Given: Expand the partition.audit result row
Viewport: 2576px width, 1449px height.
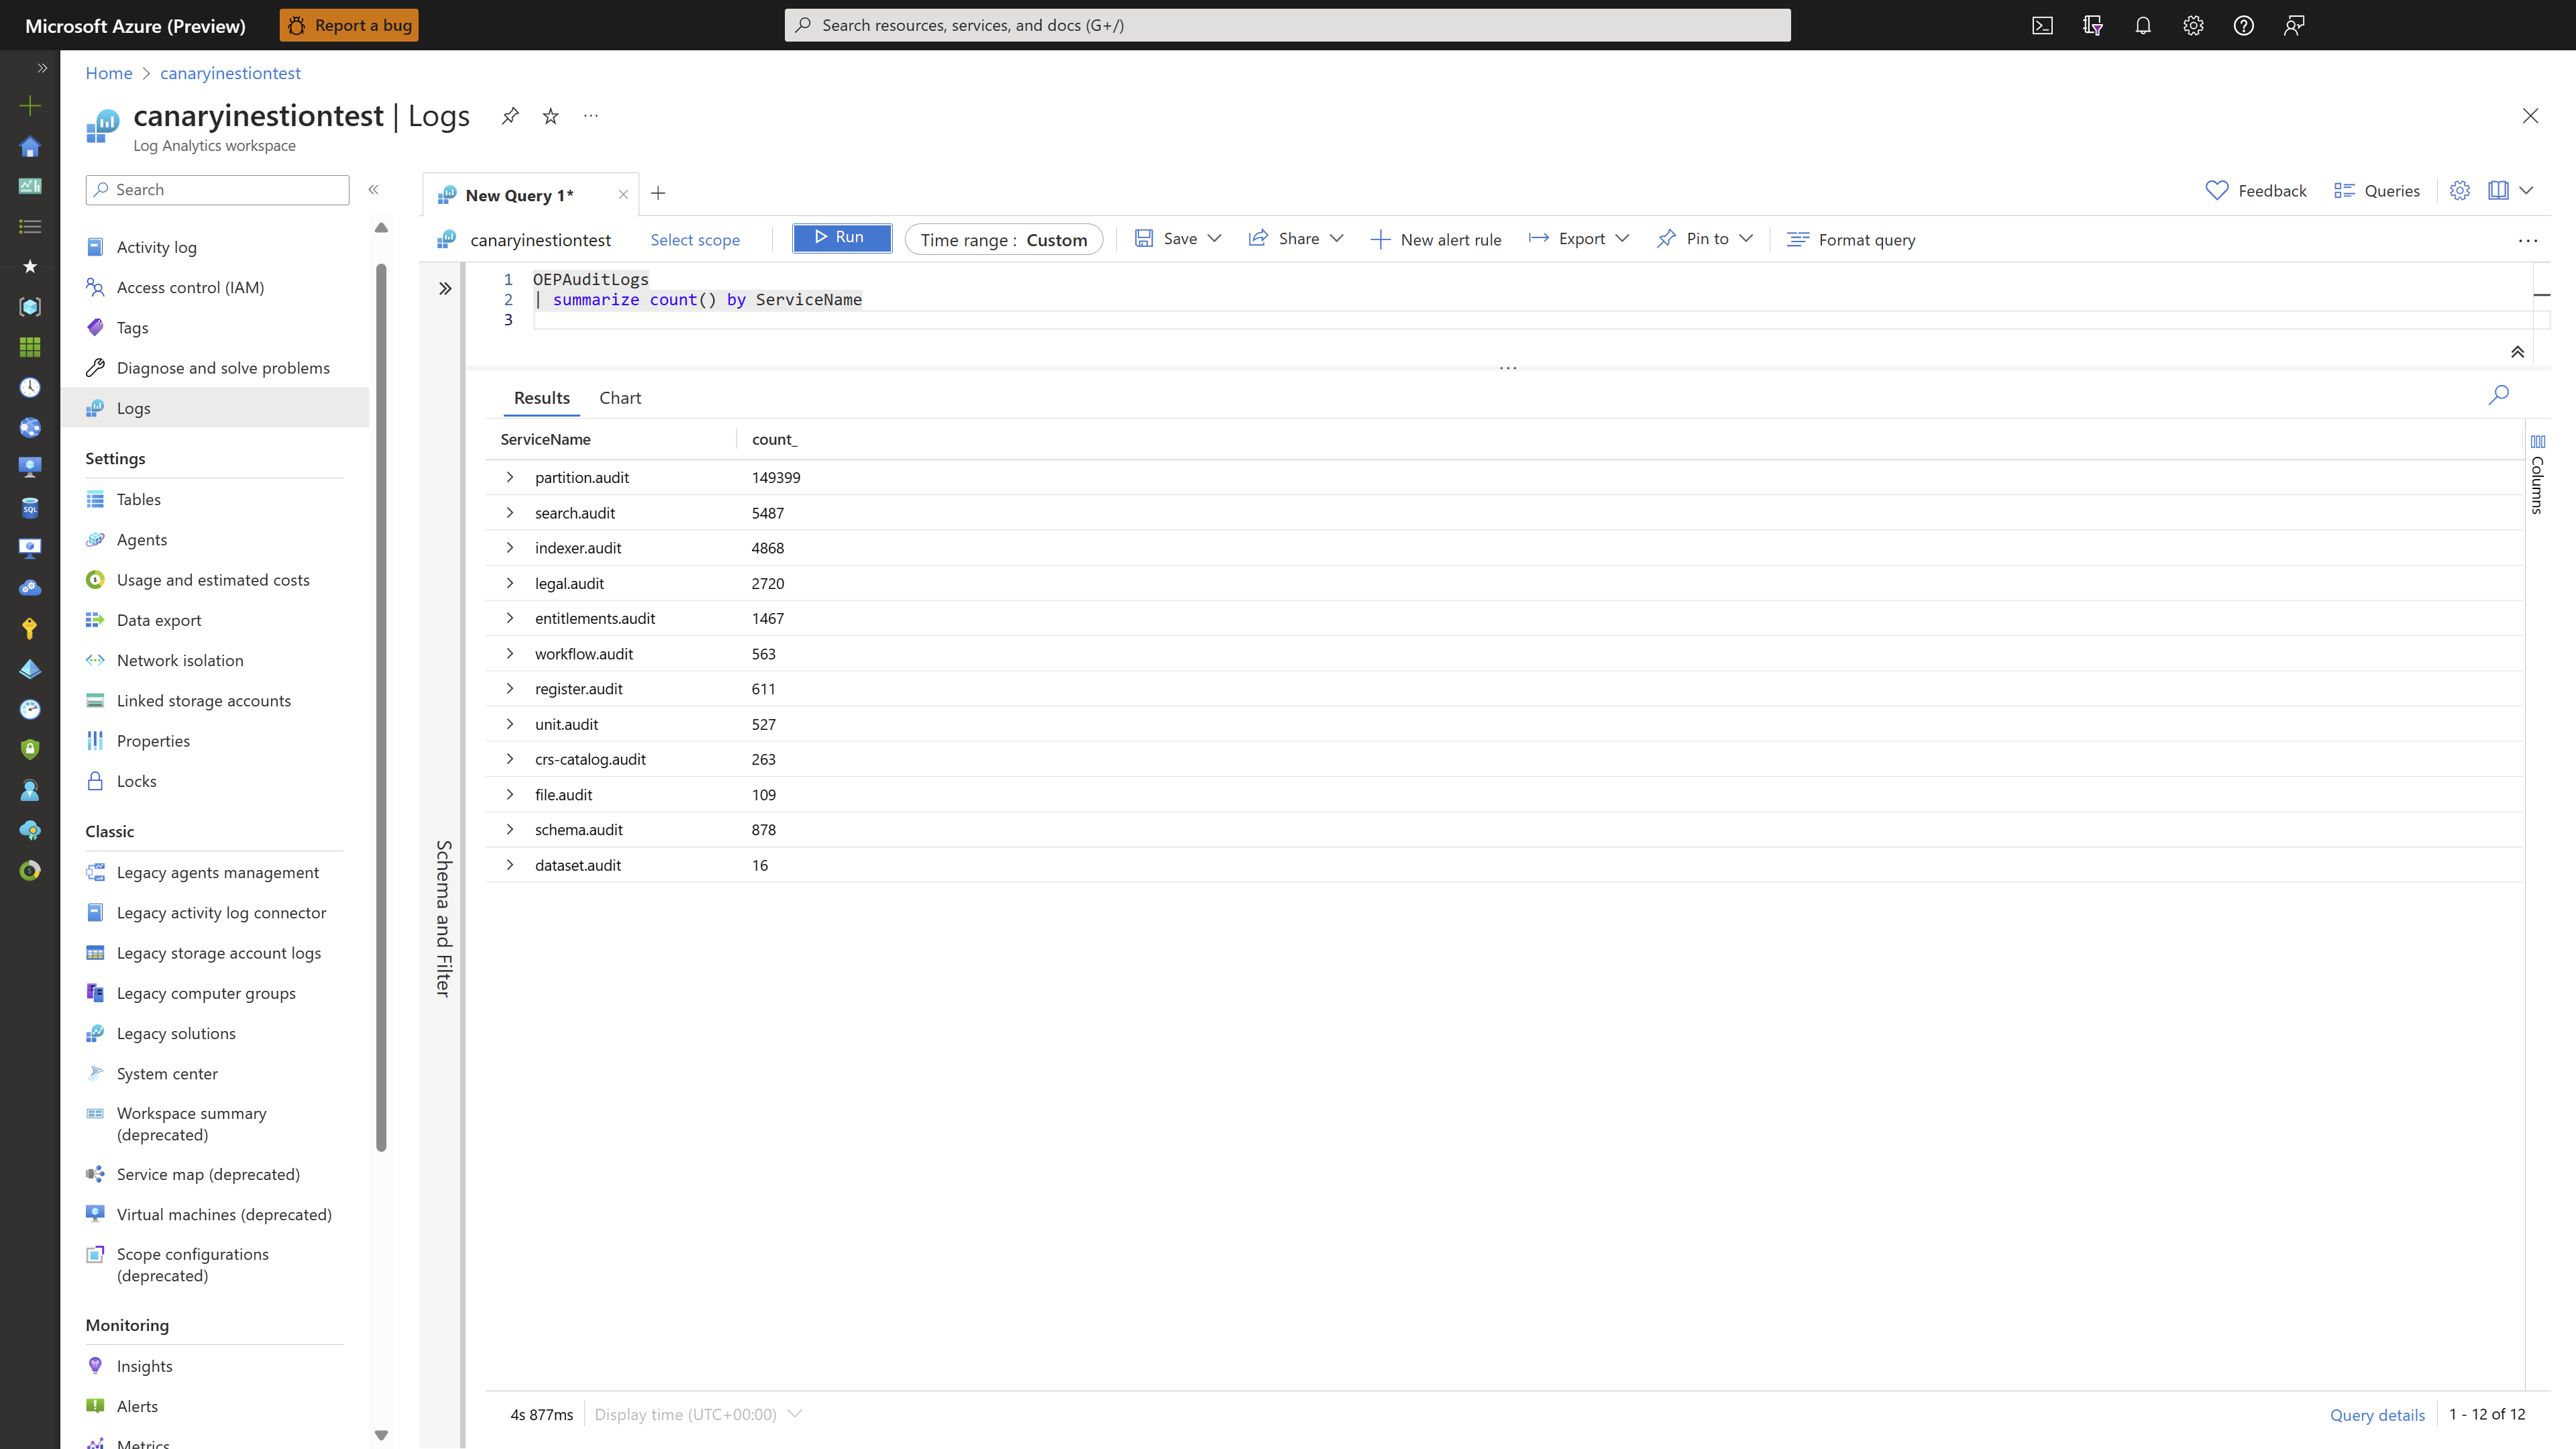Looking at the screenshot, I should click(511, 477).
